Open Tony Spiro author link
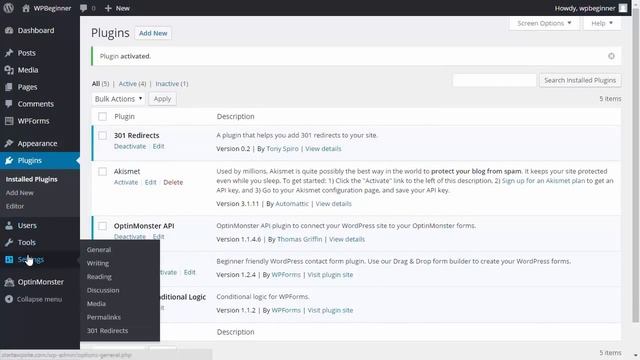This screenshot has height=360, width=640. (x=282, y=149)
